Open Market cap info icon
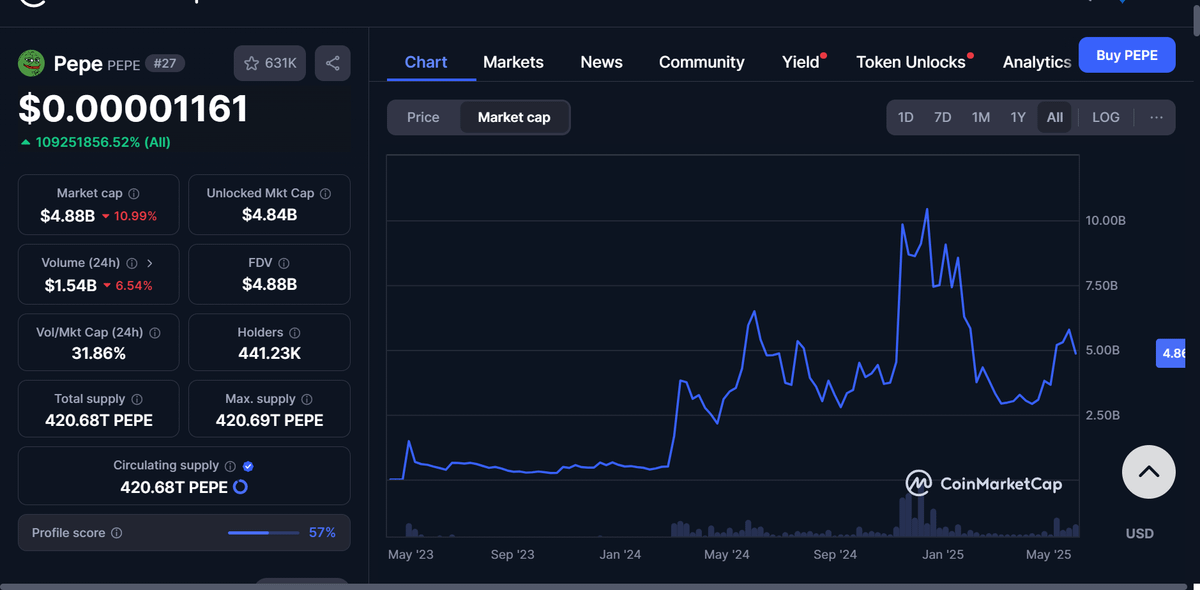 click(134, 193)
